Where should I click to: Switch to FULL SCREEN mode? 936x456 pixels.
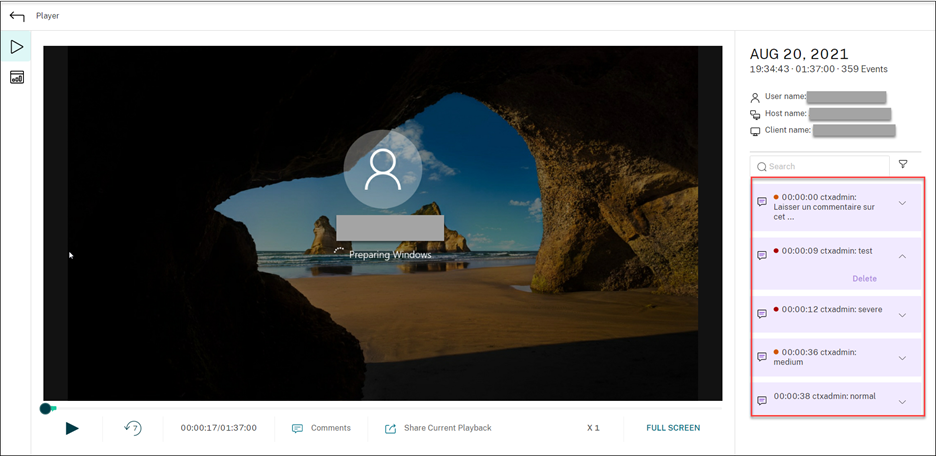[673, 428]
